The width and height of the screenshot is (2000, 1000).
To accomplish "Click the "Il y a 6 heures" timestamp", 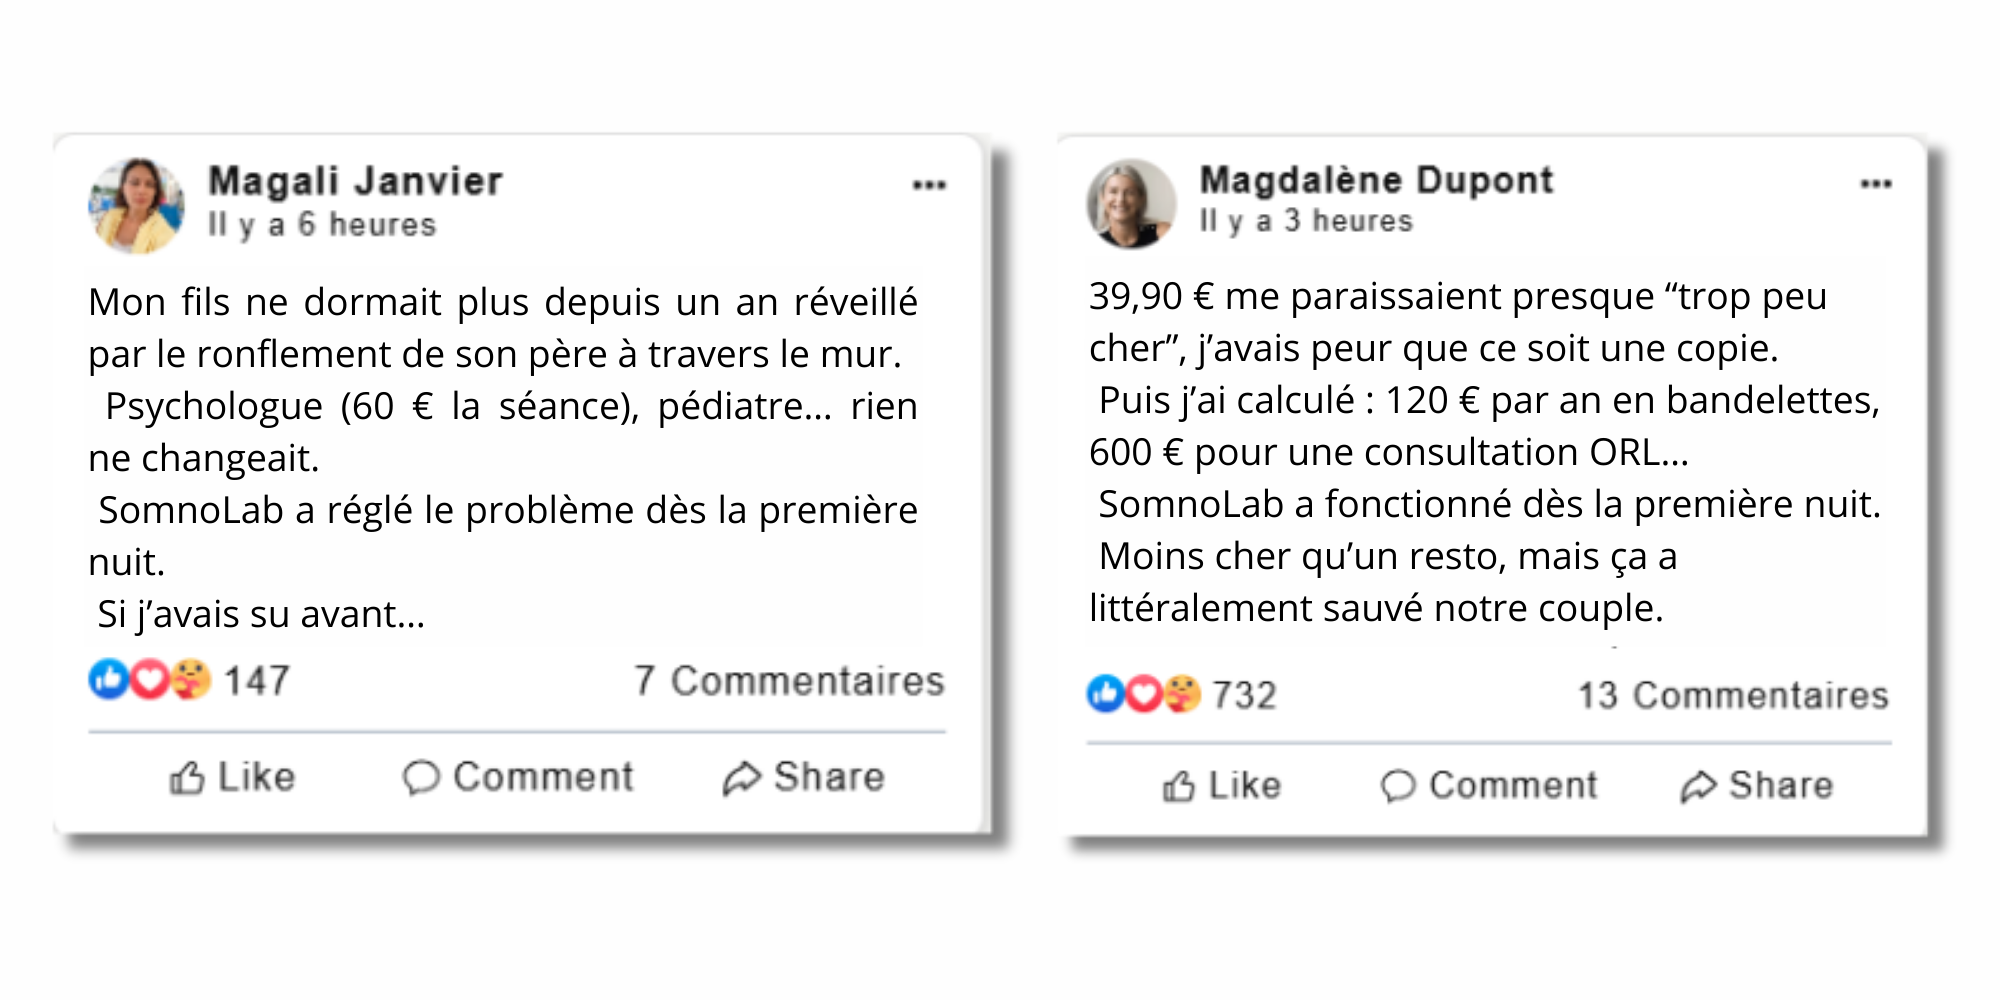I will (322, 225).
